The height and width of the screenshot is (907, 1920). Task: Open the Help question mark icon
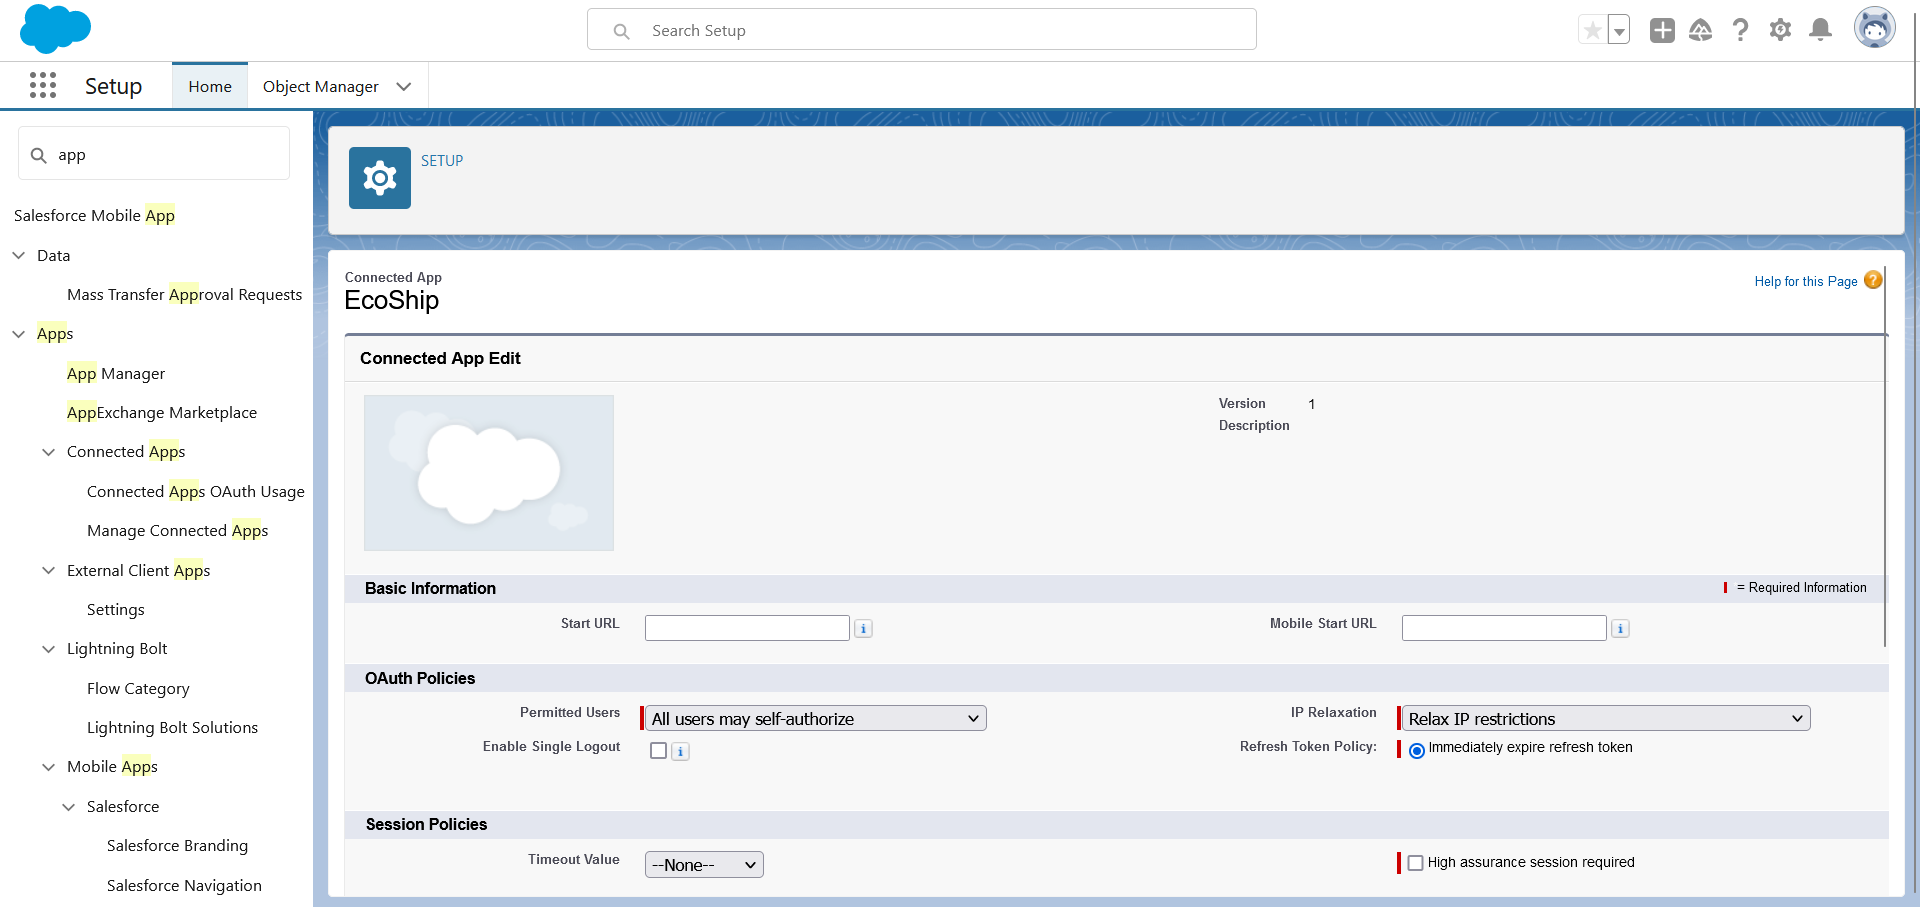click(x=1740, y=30)
